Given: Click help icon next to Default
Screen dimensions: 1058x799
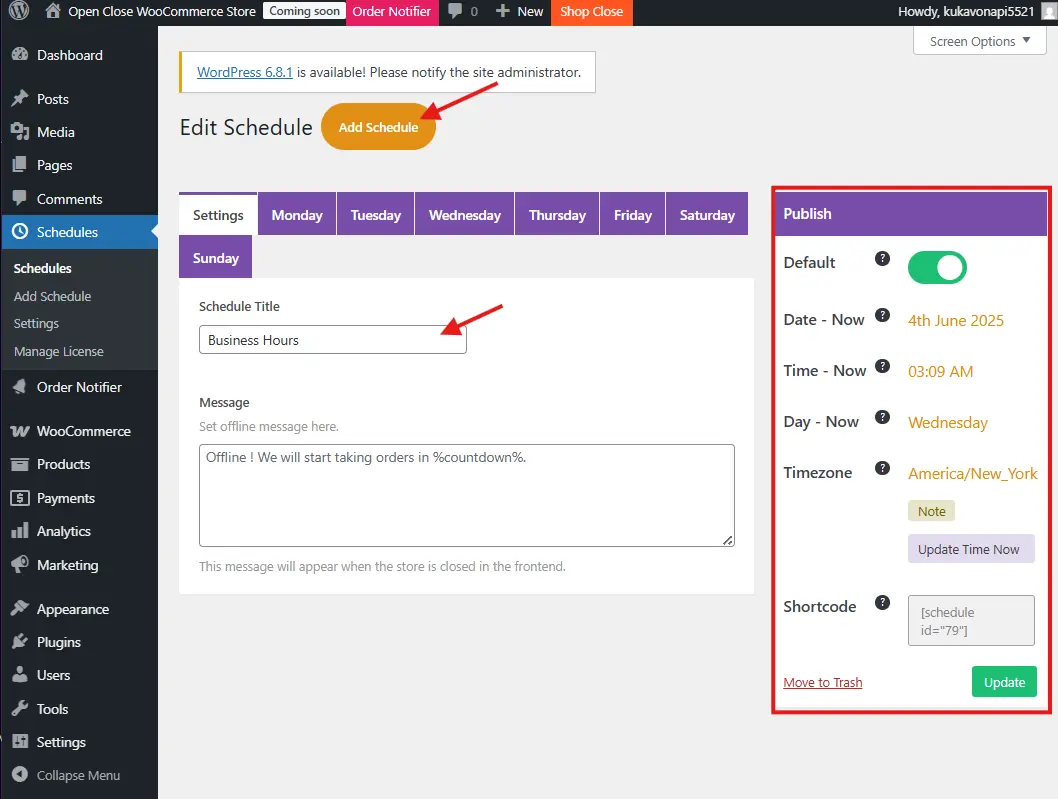Looking at the screenshot, I should pos(883,258).
